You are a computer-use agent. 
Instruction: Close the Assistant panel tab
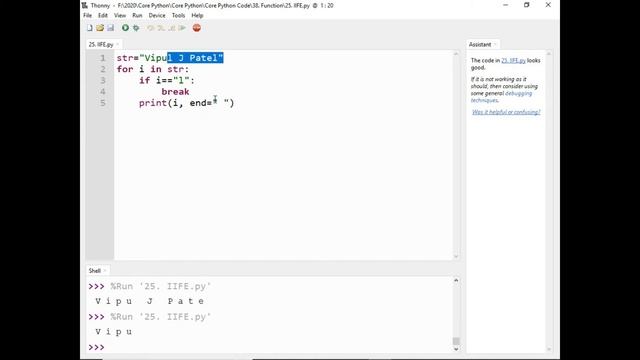pos(495,44)
